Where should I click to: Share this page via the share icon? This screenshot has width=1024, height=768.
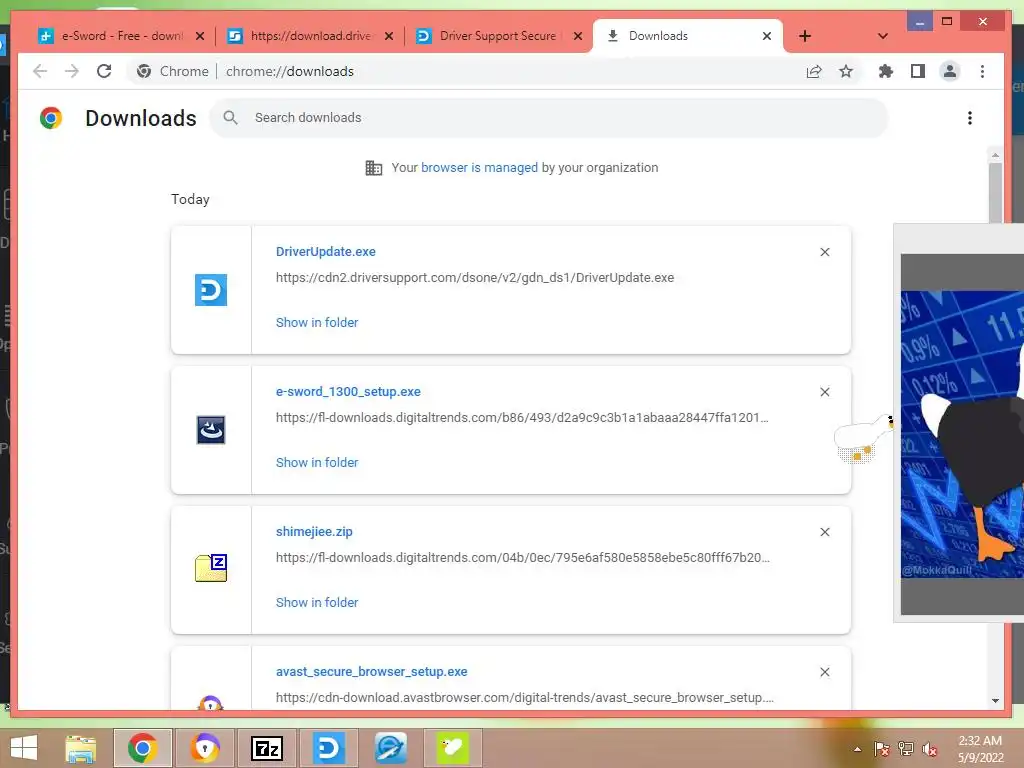pos(814,71)
